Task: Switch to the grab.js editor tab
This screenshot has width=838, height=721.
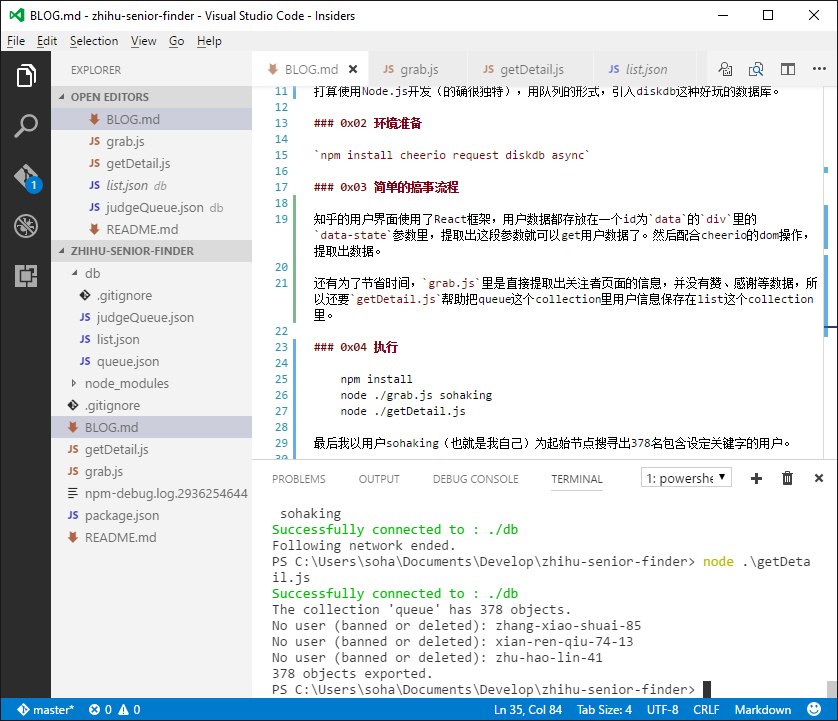Action: point(418,69)
